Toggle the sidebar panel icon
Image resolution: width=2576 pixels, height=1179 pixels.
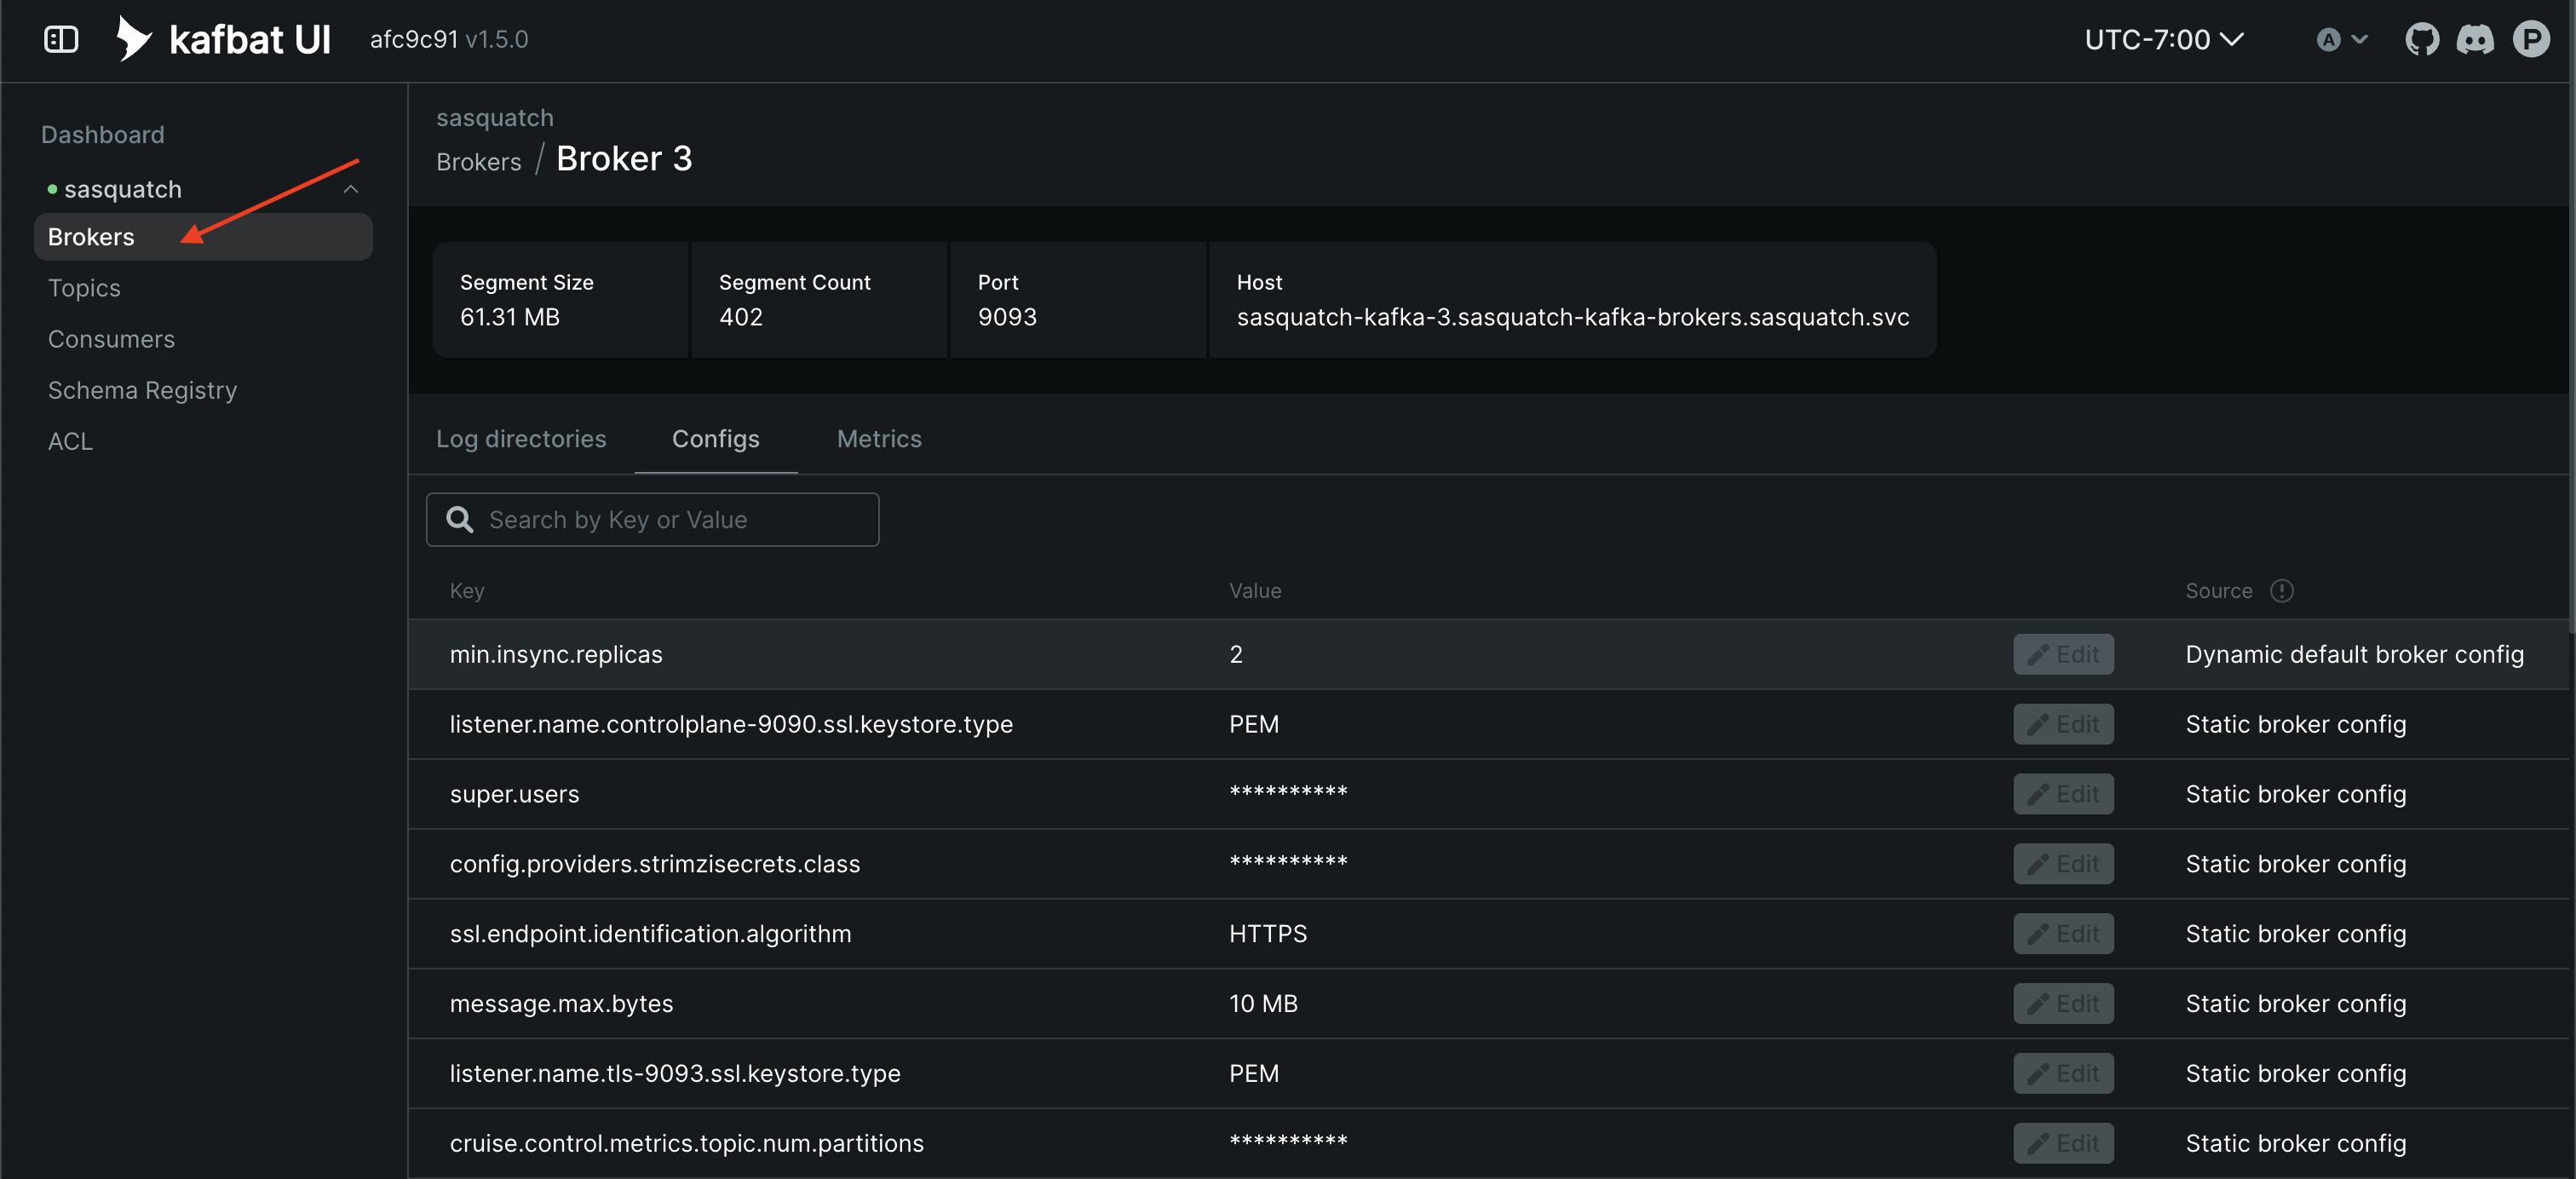click(x=61, y=39)
